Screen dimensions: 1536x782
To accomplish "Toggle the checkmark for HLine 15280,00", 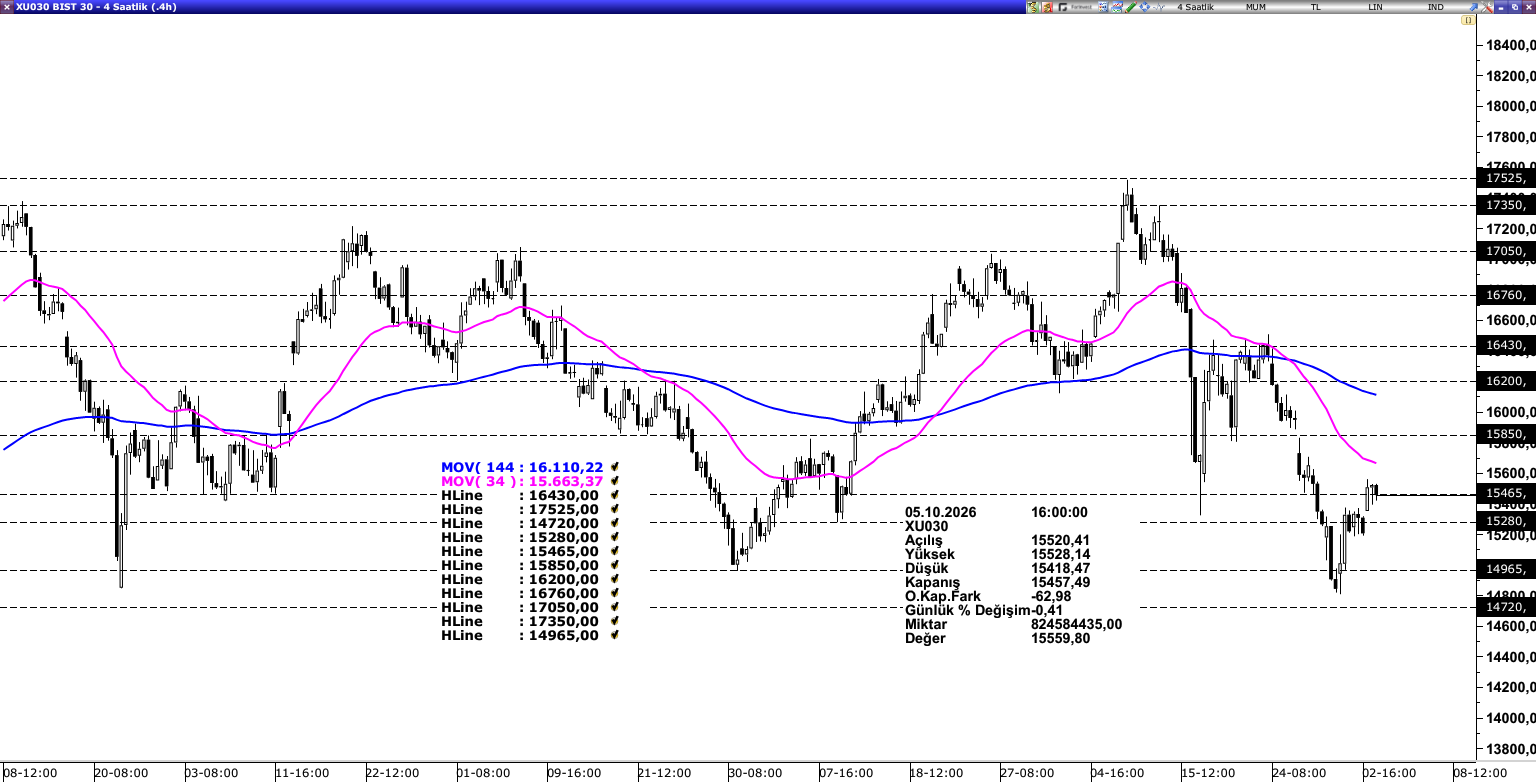I will (x=613, y=537).
